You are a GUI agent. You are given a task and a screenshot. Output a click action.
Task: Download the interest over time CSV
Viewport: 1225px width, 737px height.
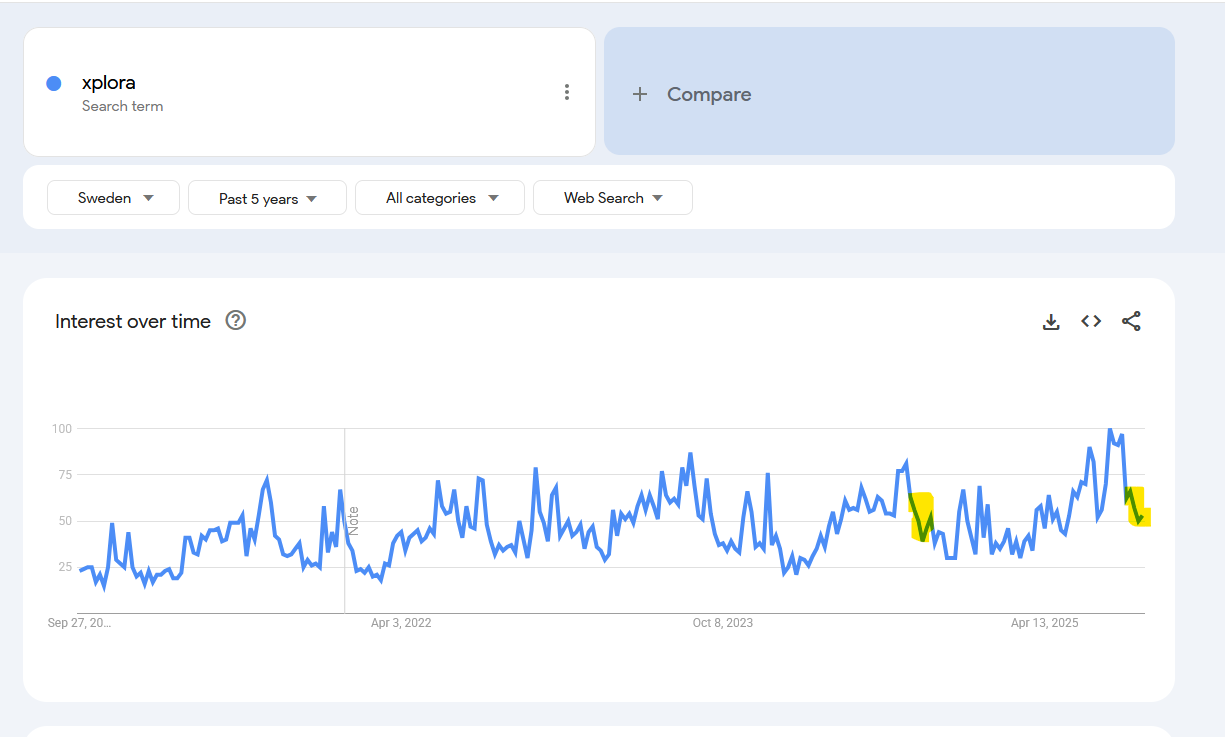point(1051,321)
